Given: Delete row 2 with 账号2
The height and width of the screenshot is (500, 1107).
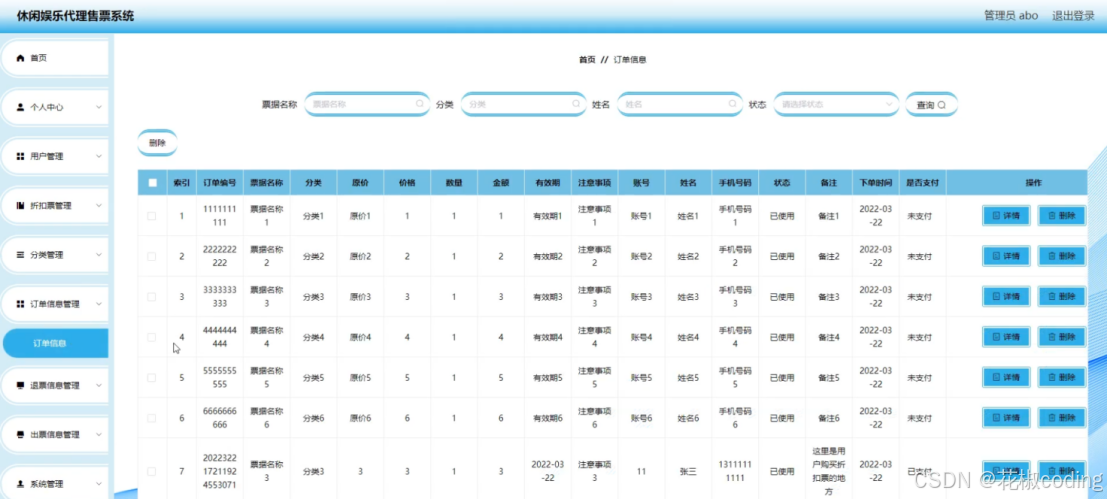Looking at the screenshot, I should pos(1061,256).
